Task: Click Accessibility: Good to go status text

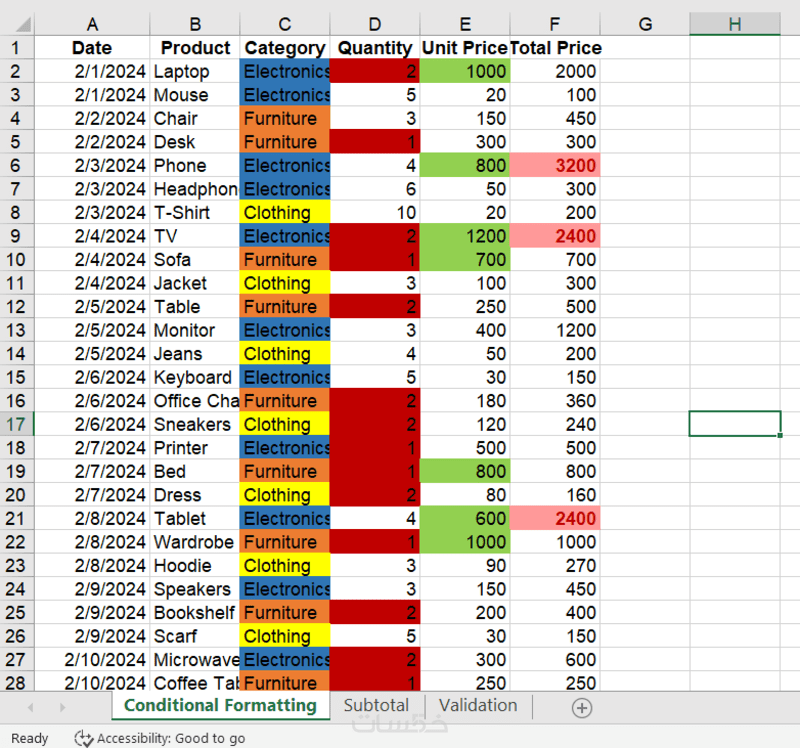Action: click(x=171, y=738)
